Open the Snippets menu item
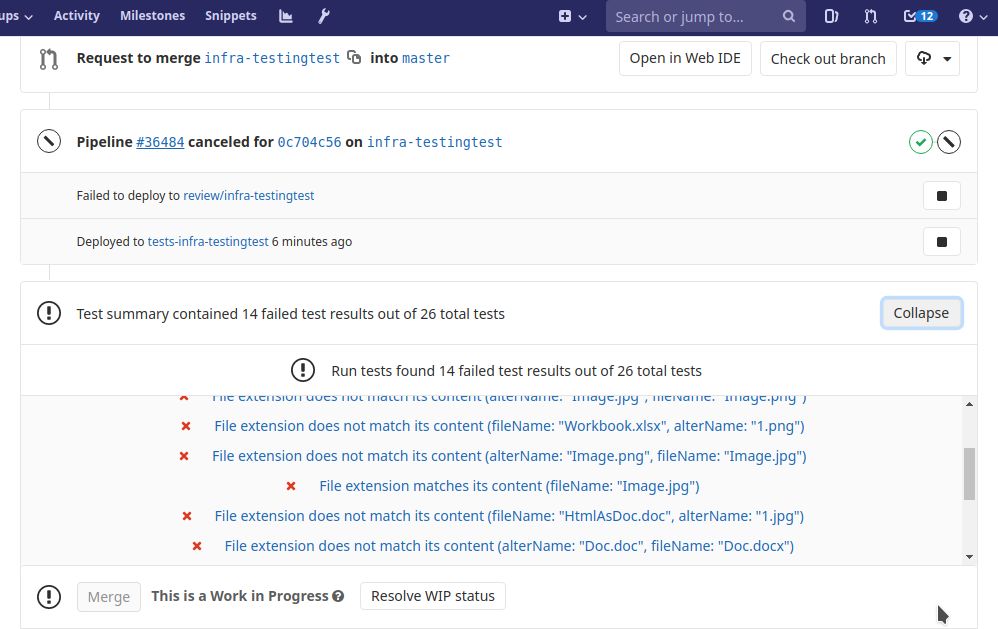Image resolution: width=998 pixels, height=629 pixels. click(x=230, y=15)
